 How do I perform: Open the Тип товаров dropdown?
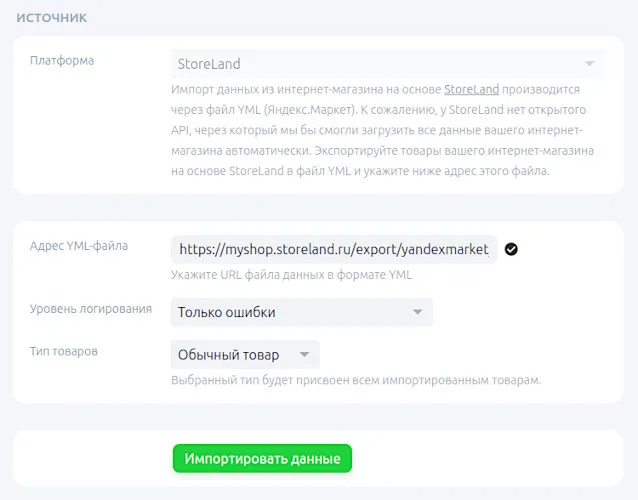[245, 355]
